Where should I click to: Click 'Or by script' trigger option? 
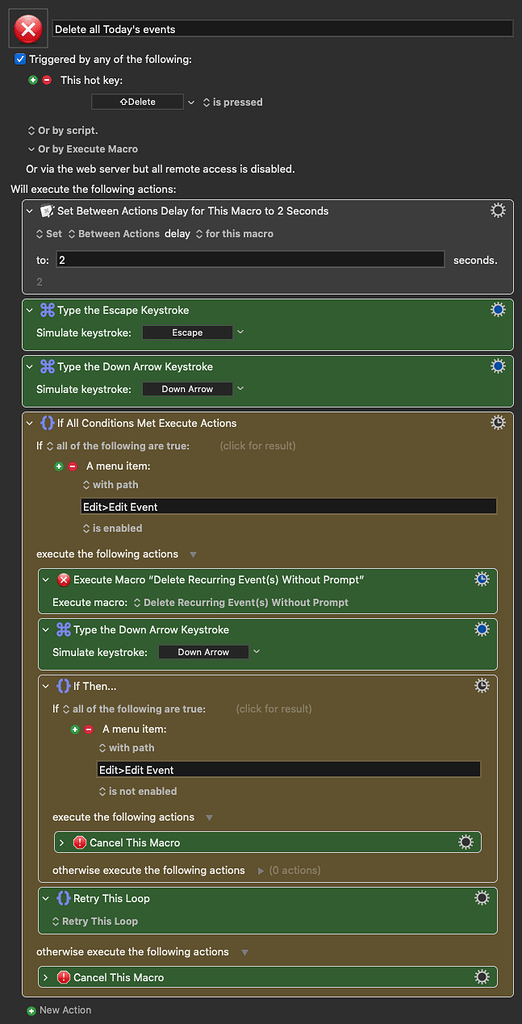(63, 131)
